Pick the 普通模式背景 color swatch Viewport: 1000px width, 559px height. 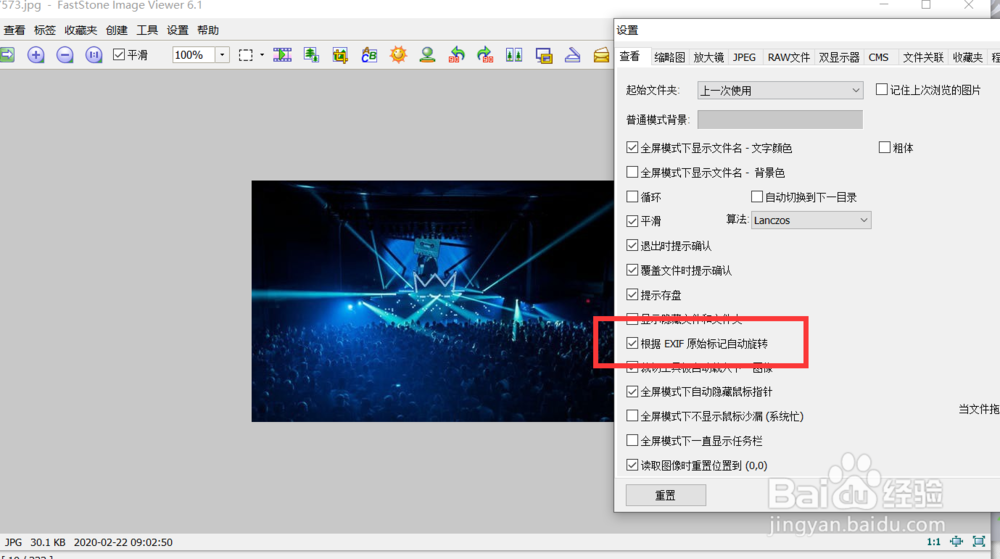780,119
